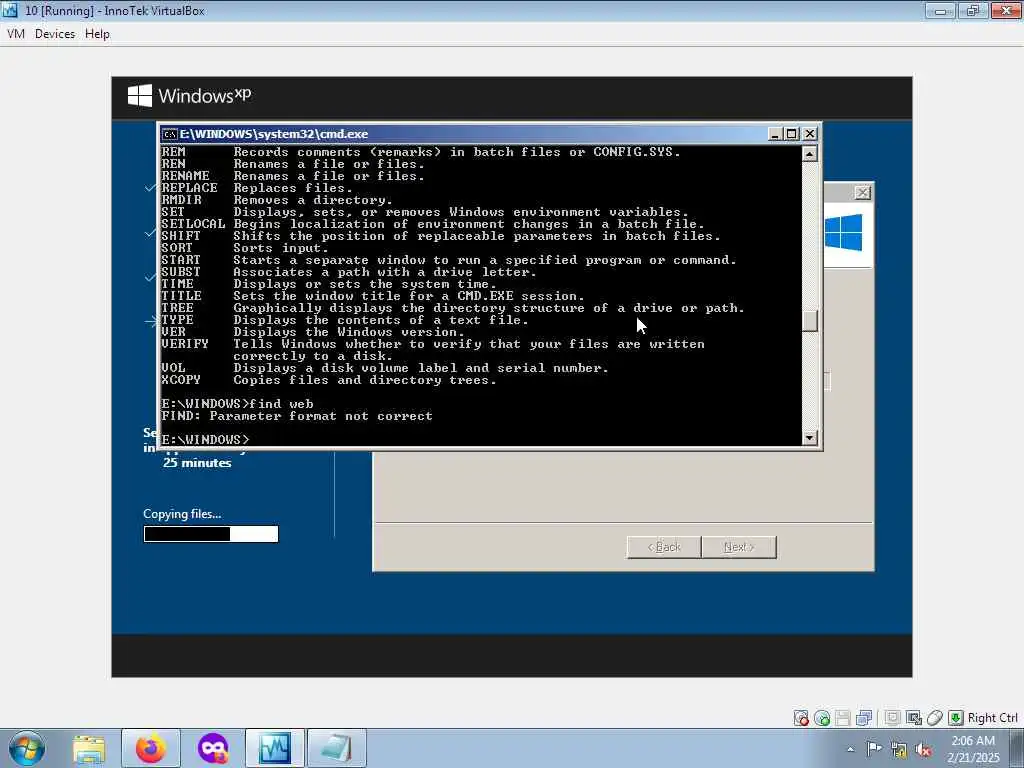
Task: Click the START command help line
Action: tap(449, 260)
